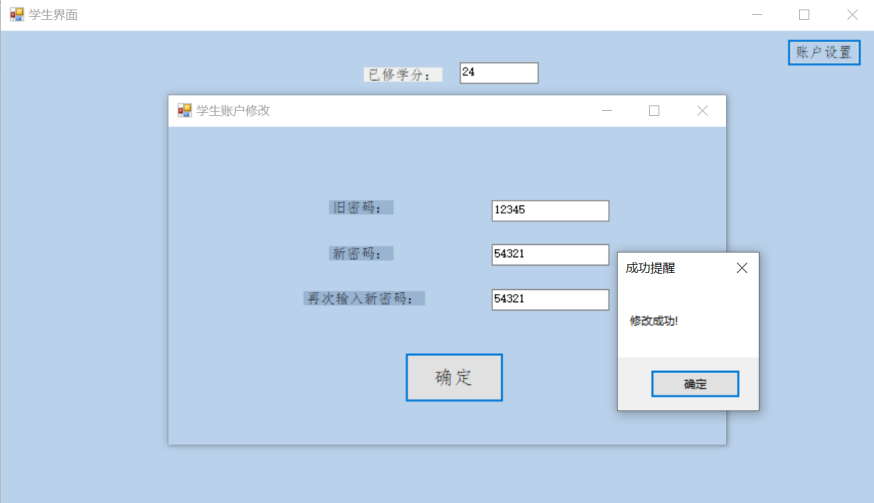Click the 学生账户修改 window title text
874x503 pixels.
tap(233, 110)
